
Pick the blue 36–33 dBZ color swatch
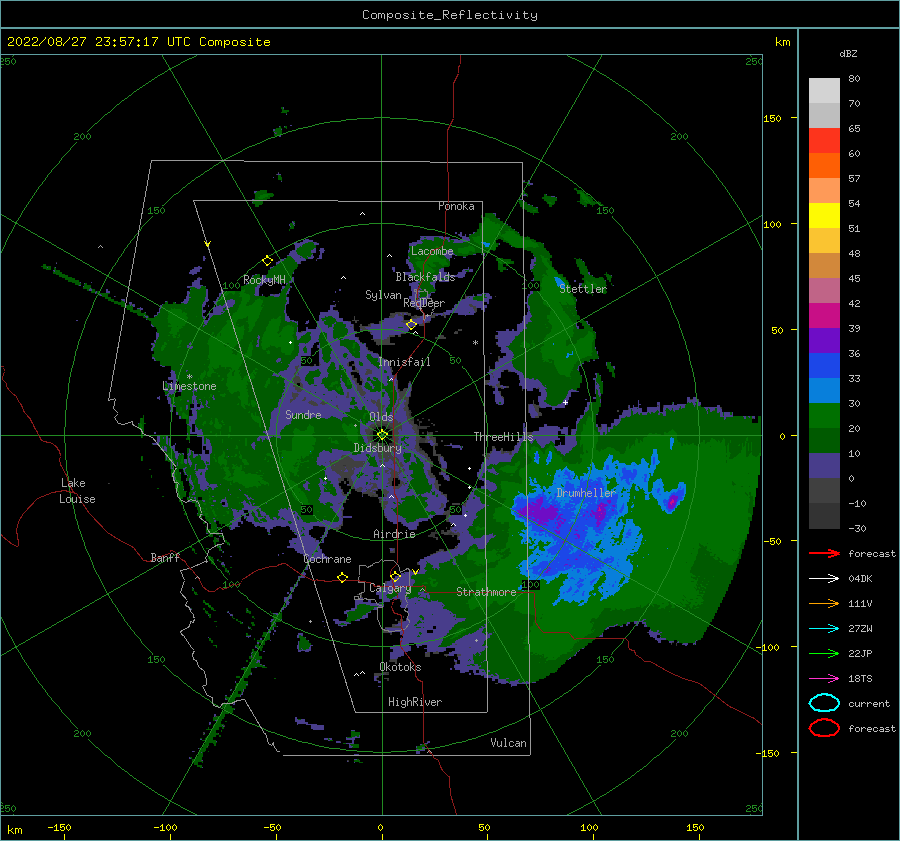824,365
